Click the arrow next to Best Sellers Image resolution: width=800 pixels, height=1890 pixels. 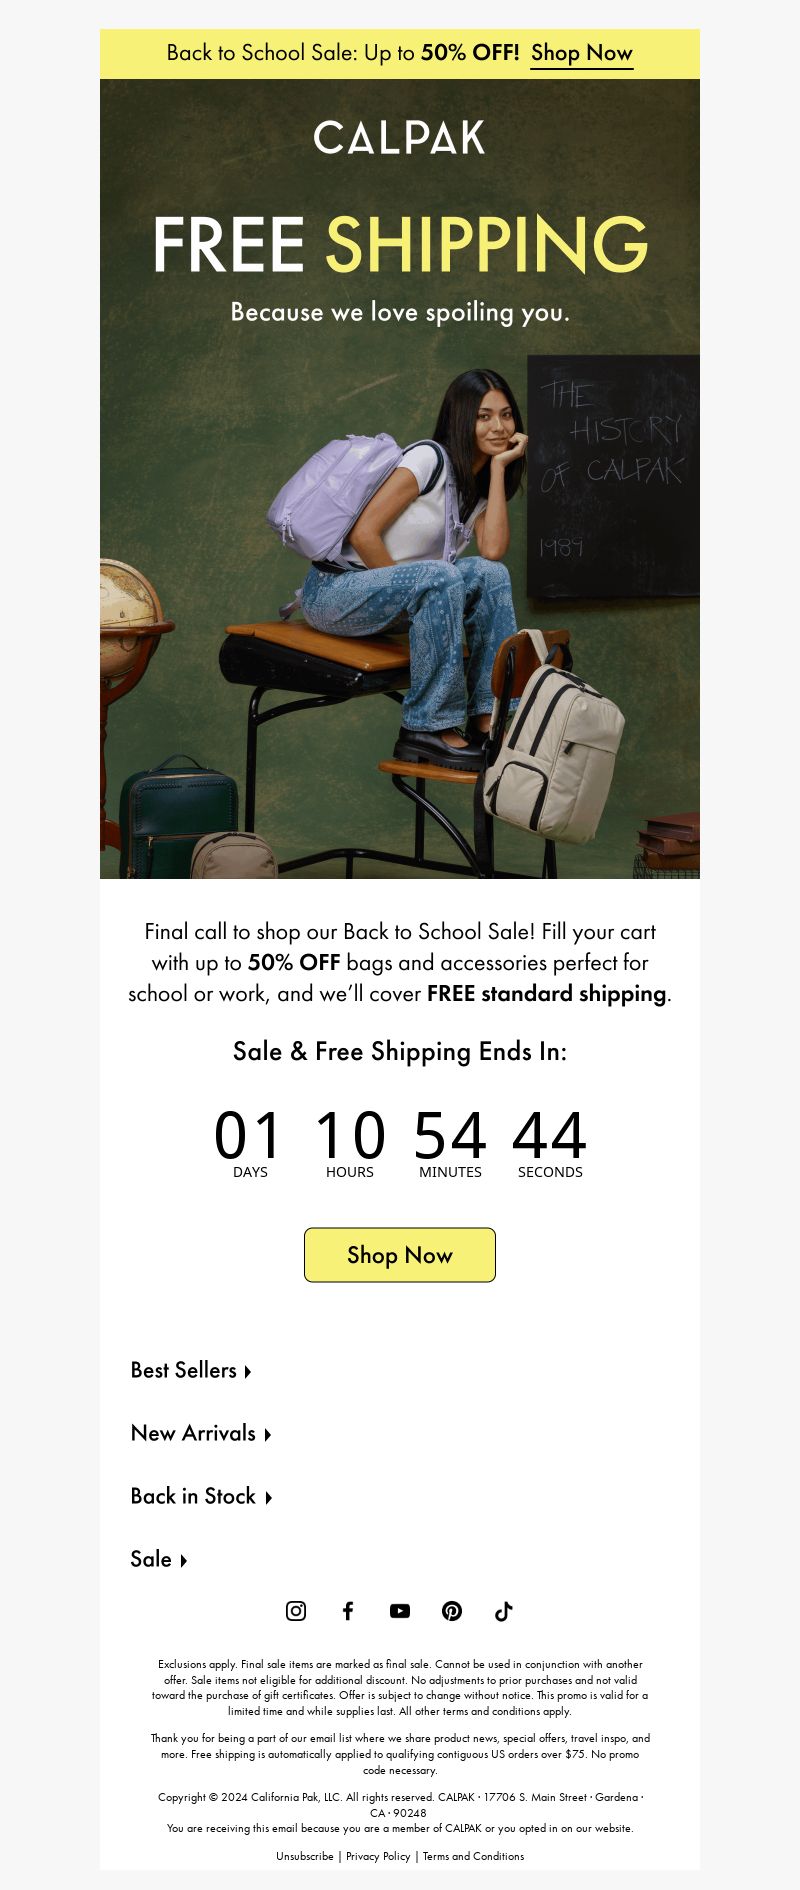click(248, 1372)
